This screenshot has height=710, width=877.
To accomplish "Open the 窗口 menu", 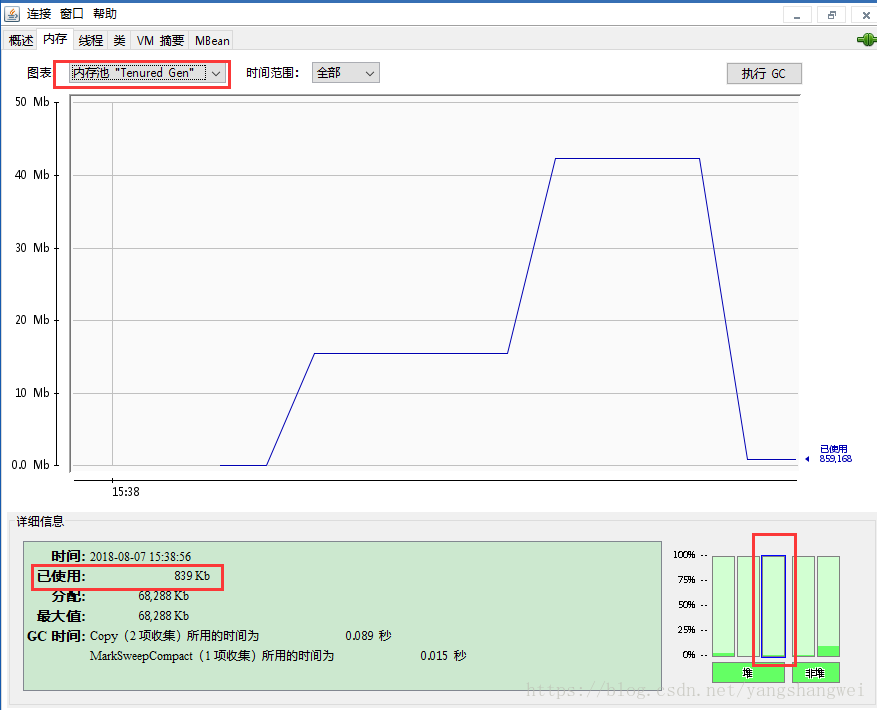I will click(71, 14).
